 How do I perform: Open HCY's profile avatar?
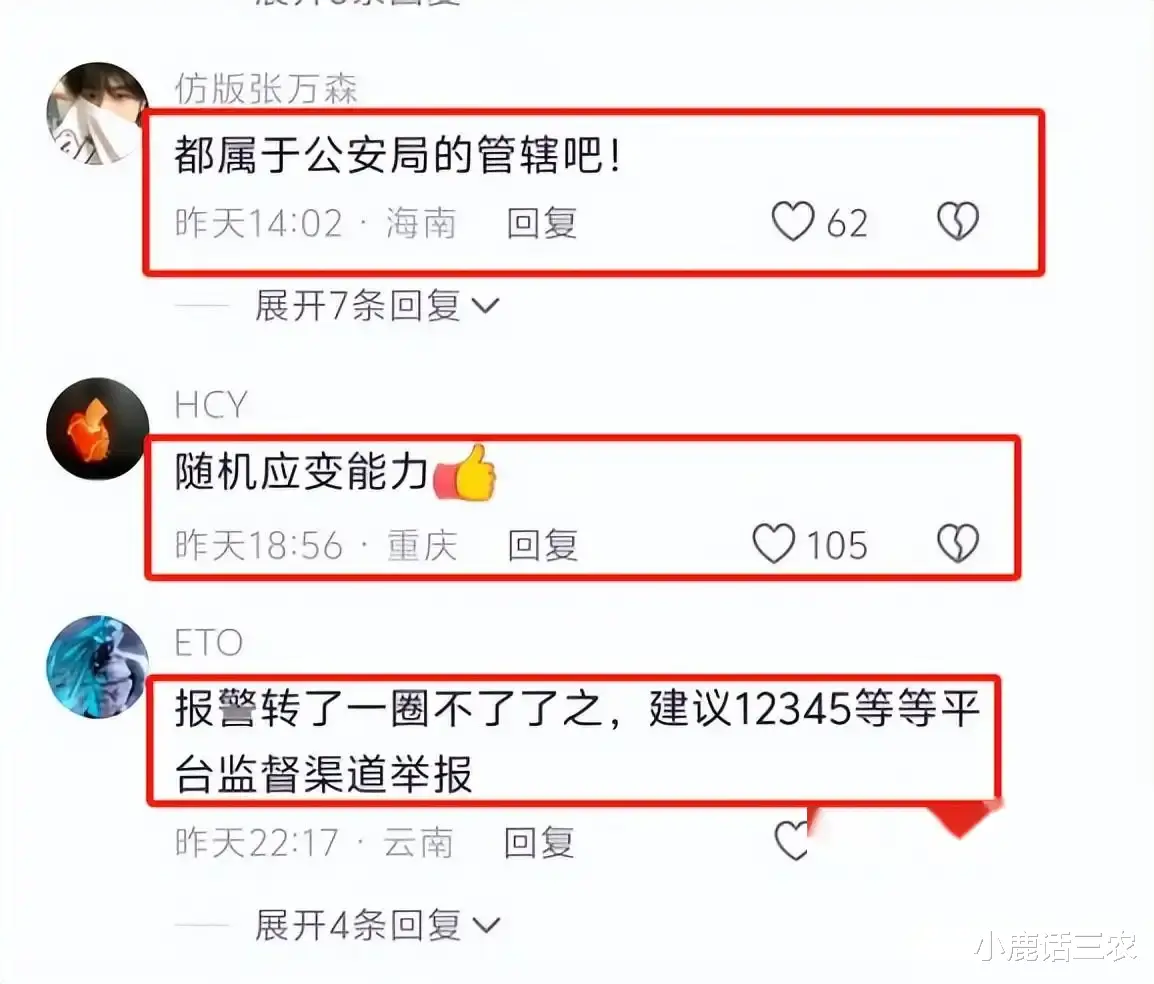click(97, 428)
